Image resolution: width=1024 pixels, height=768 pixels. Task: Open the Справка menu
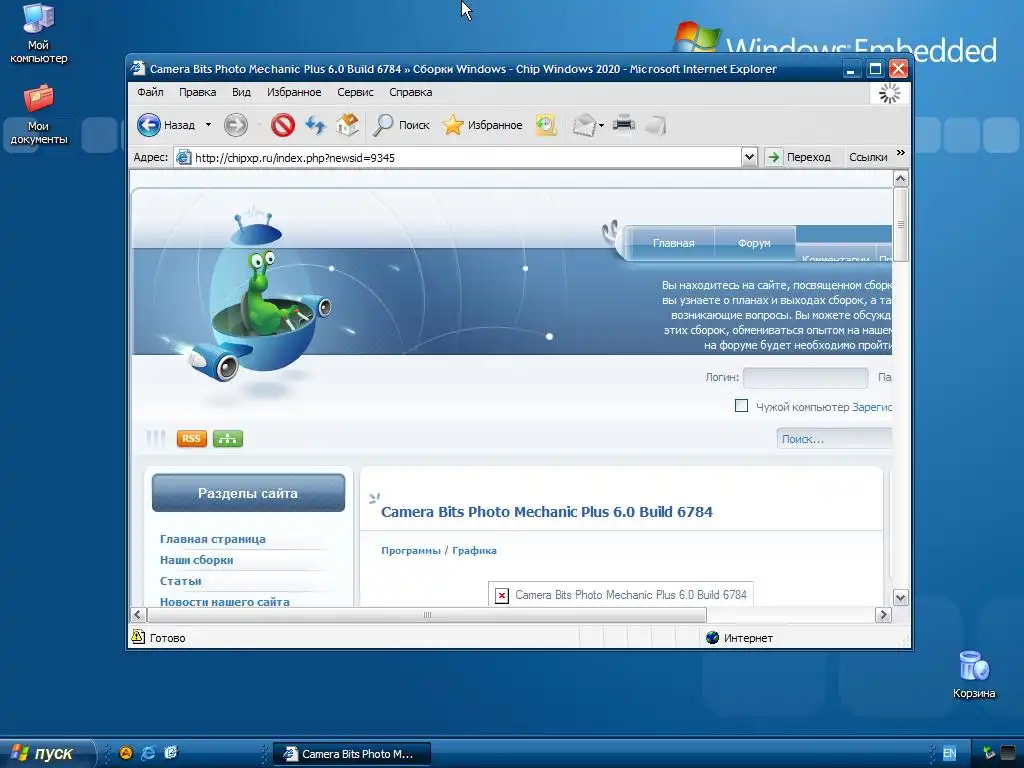click(410, 92)
